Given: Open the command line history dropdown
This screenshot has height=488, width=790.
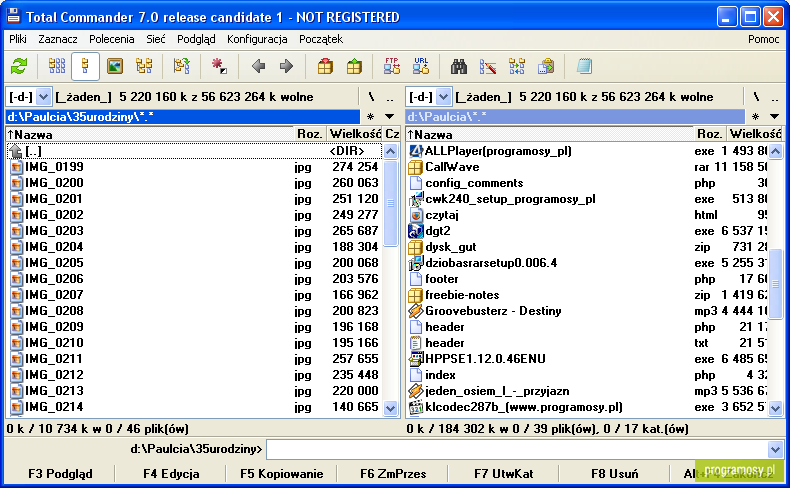Looking at the screenshot, I should (x=775, y=449).
